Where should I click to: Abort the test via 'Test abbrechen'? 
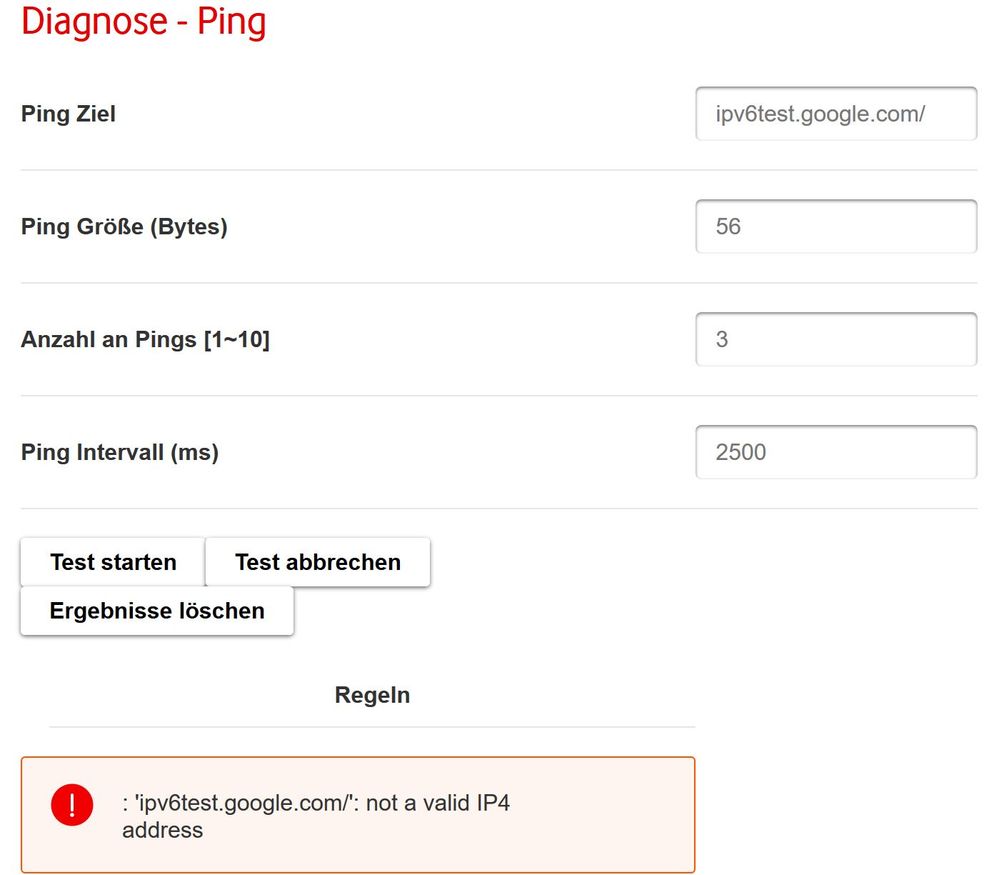[317, 561]
